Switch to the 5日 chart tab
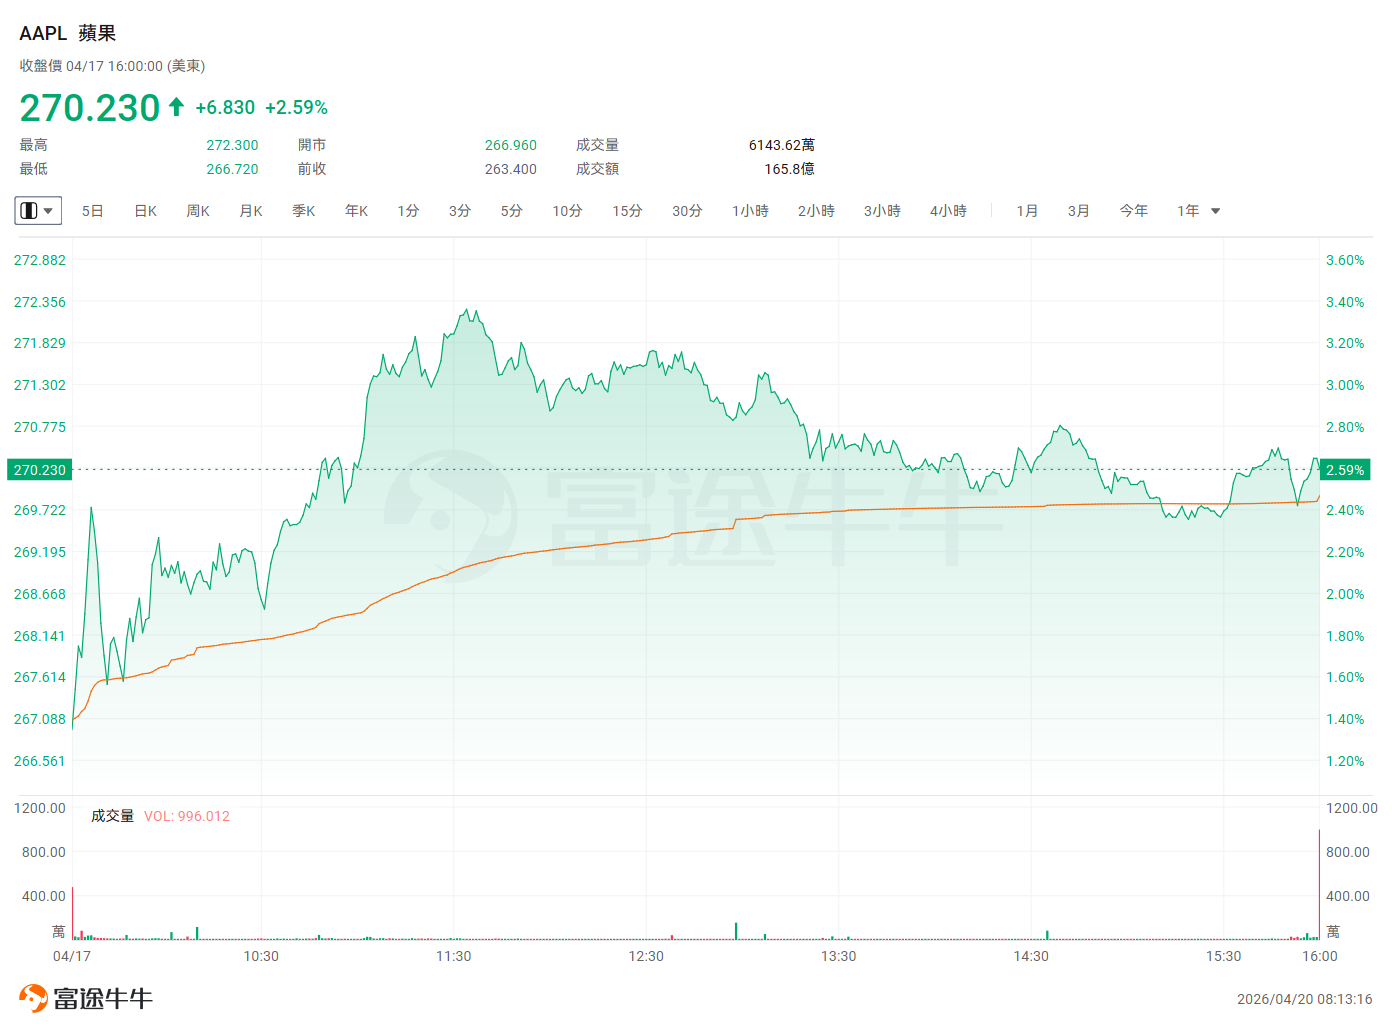 [92, 211]
